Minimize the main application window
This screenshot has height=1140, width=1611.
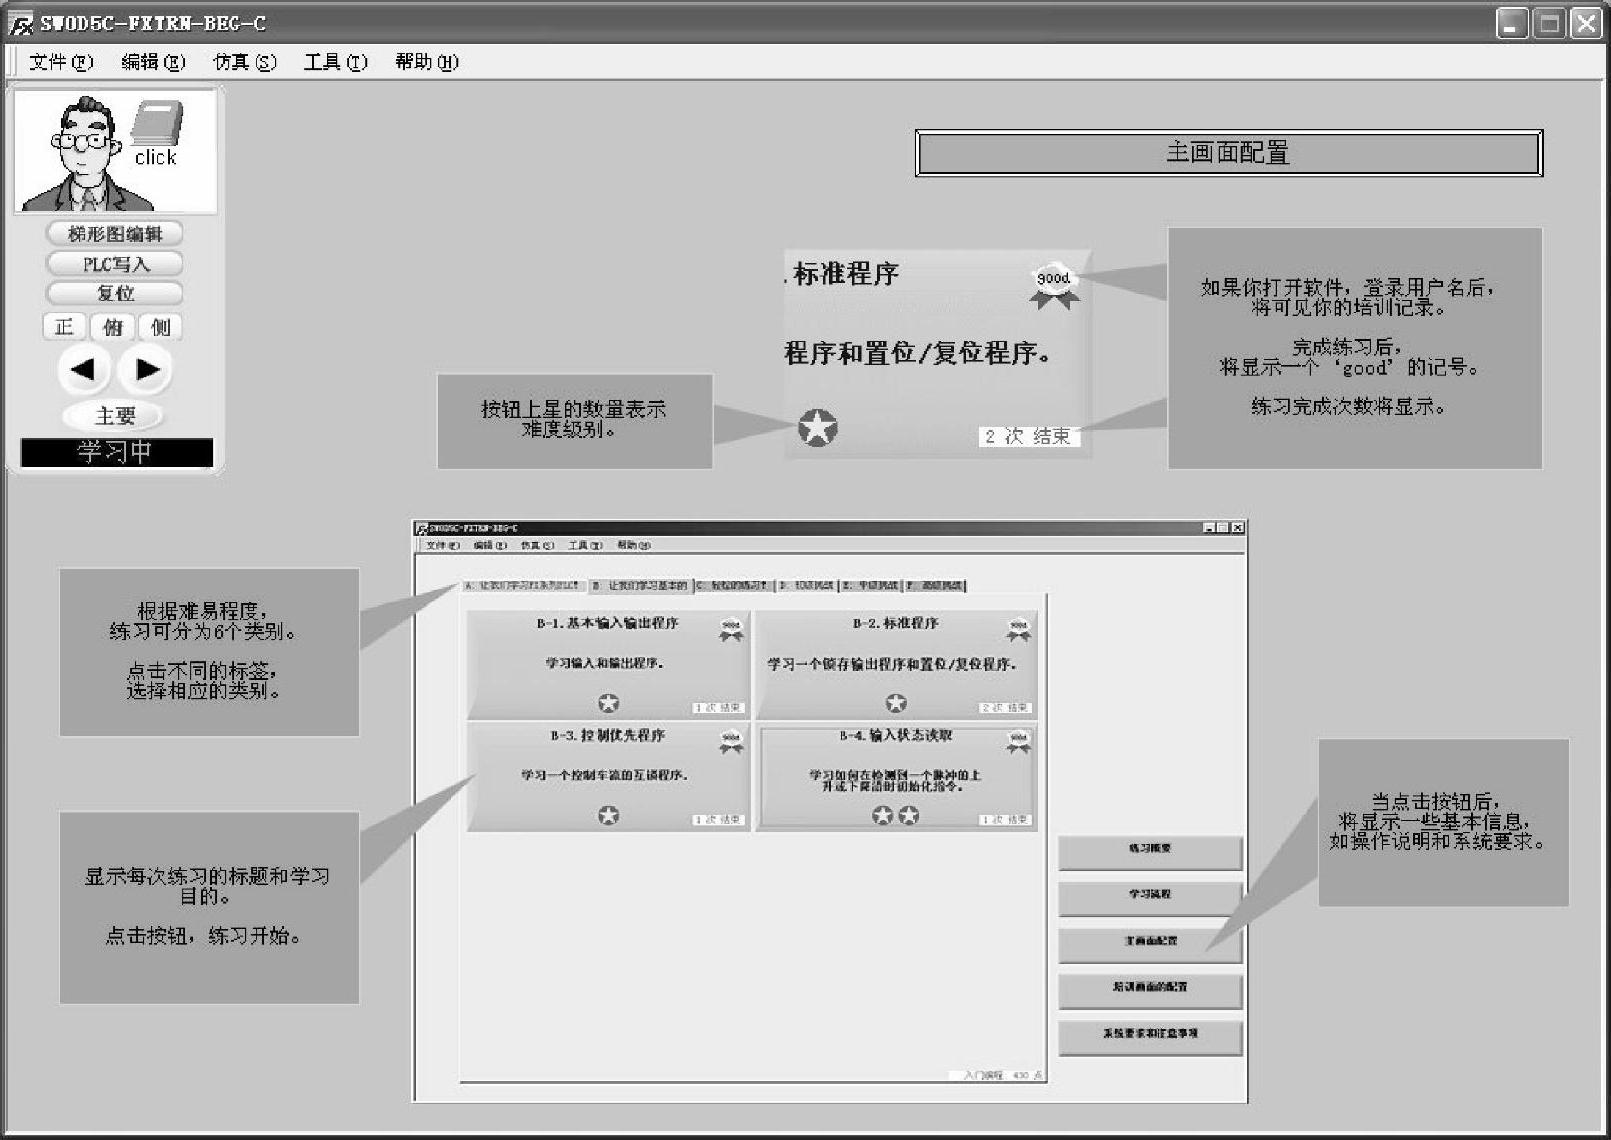tap(1513, 24)
